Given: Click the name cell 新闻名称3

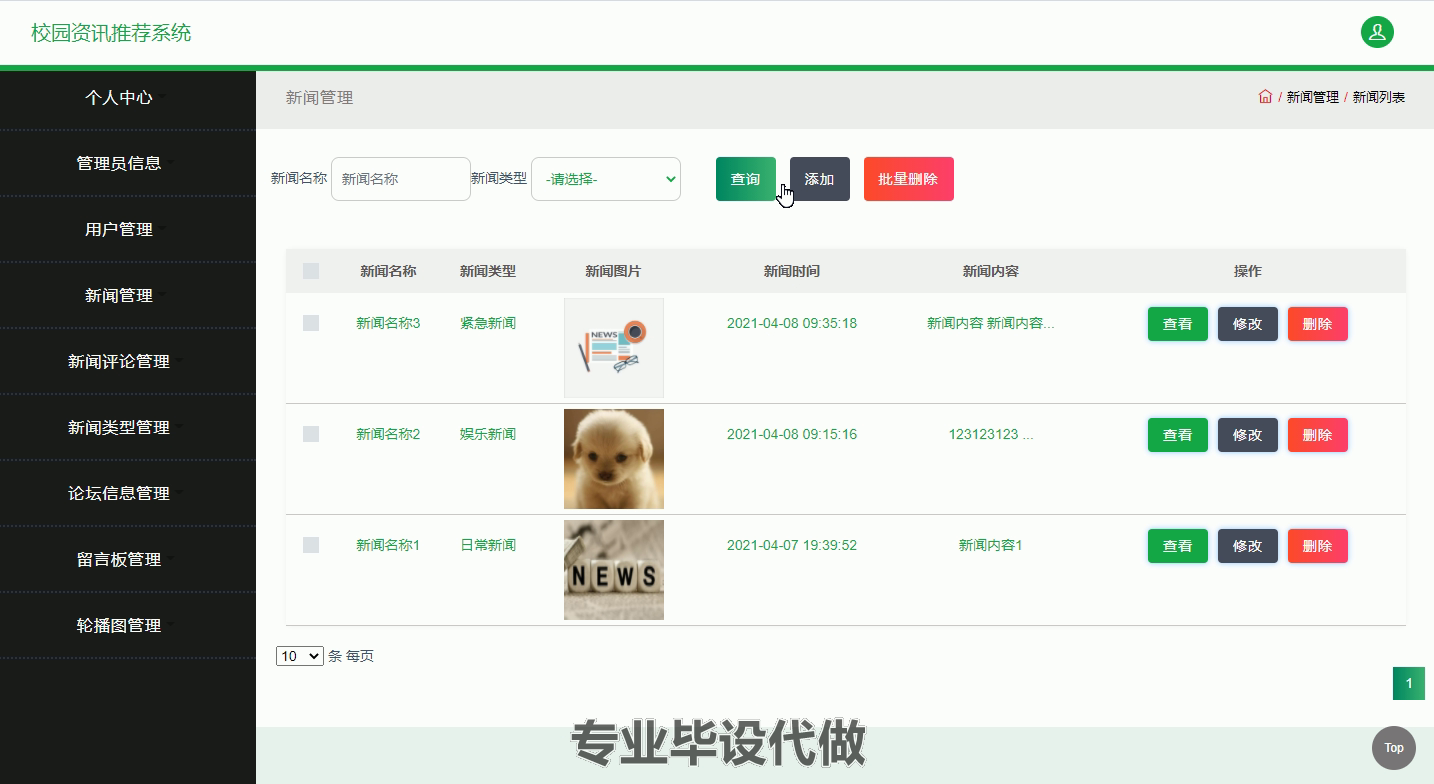Looking at the screenshot, I should [x=388, y=323].
